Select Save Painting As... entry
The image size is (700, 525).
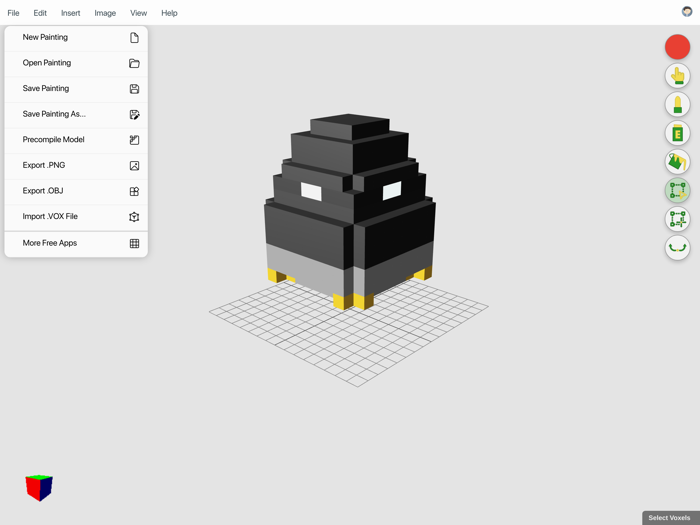pos(76,114)
